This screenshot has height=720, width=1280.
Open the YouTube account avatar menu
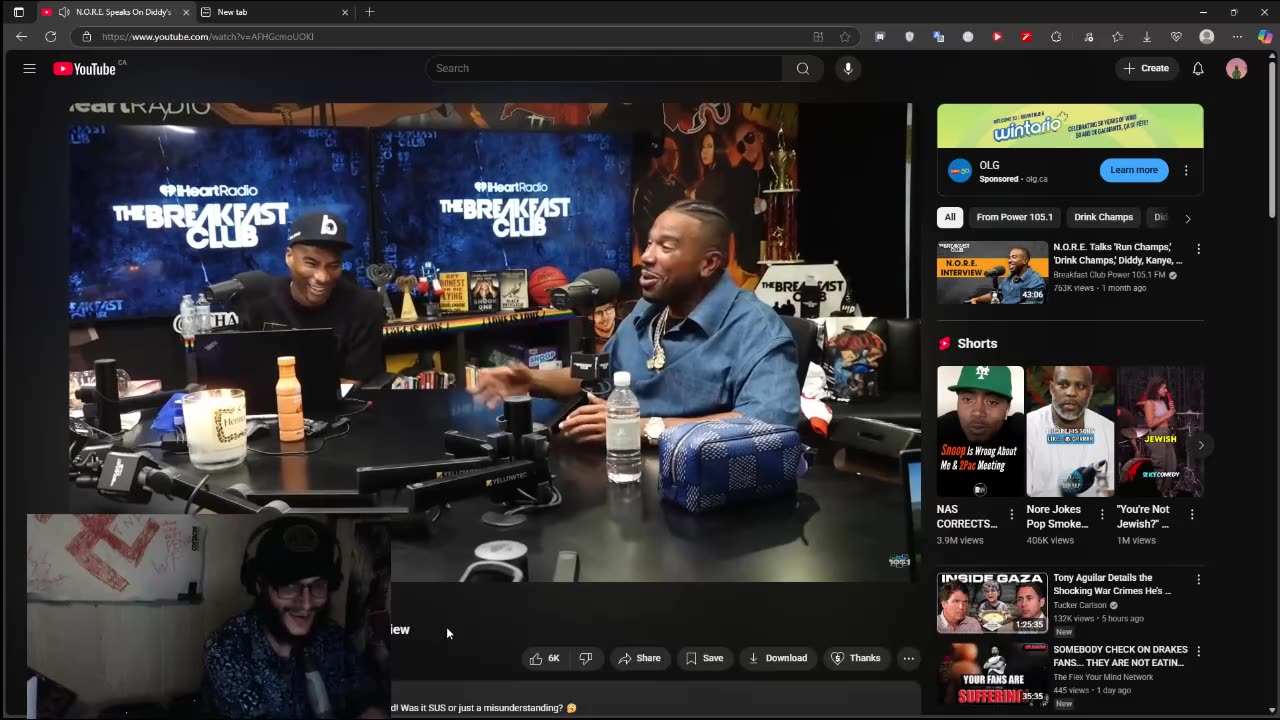(x=1237, y=68)
